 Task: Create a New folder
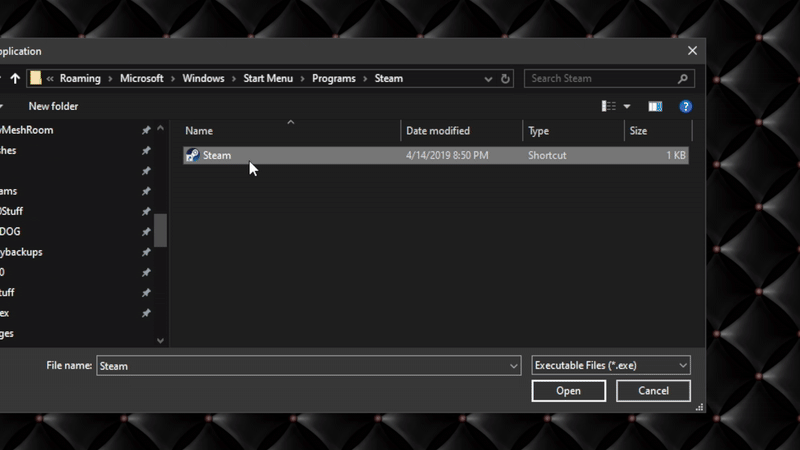[x=53, y=106]
